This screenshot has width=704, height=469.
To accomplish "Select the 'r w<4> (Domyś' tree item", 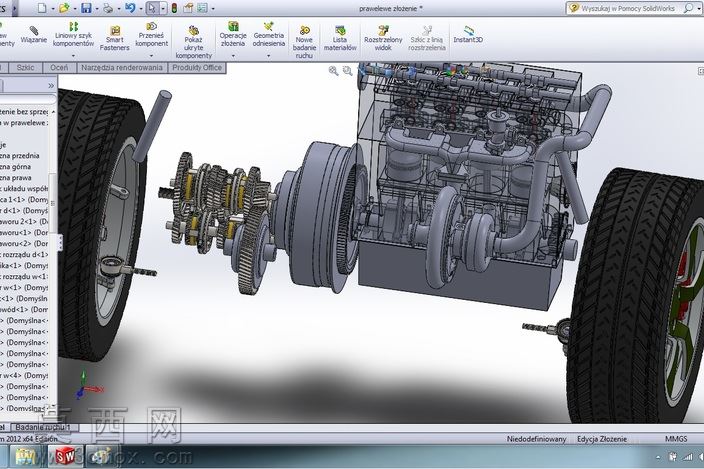I will point(24,375).
